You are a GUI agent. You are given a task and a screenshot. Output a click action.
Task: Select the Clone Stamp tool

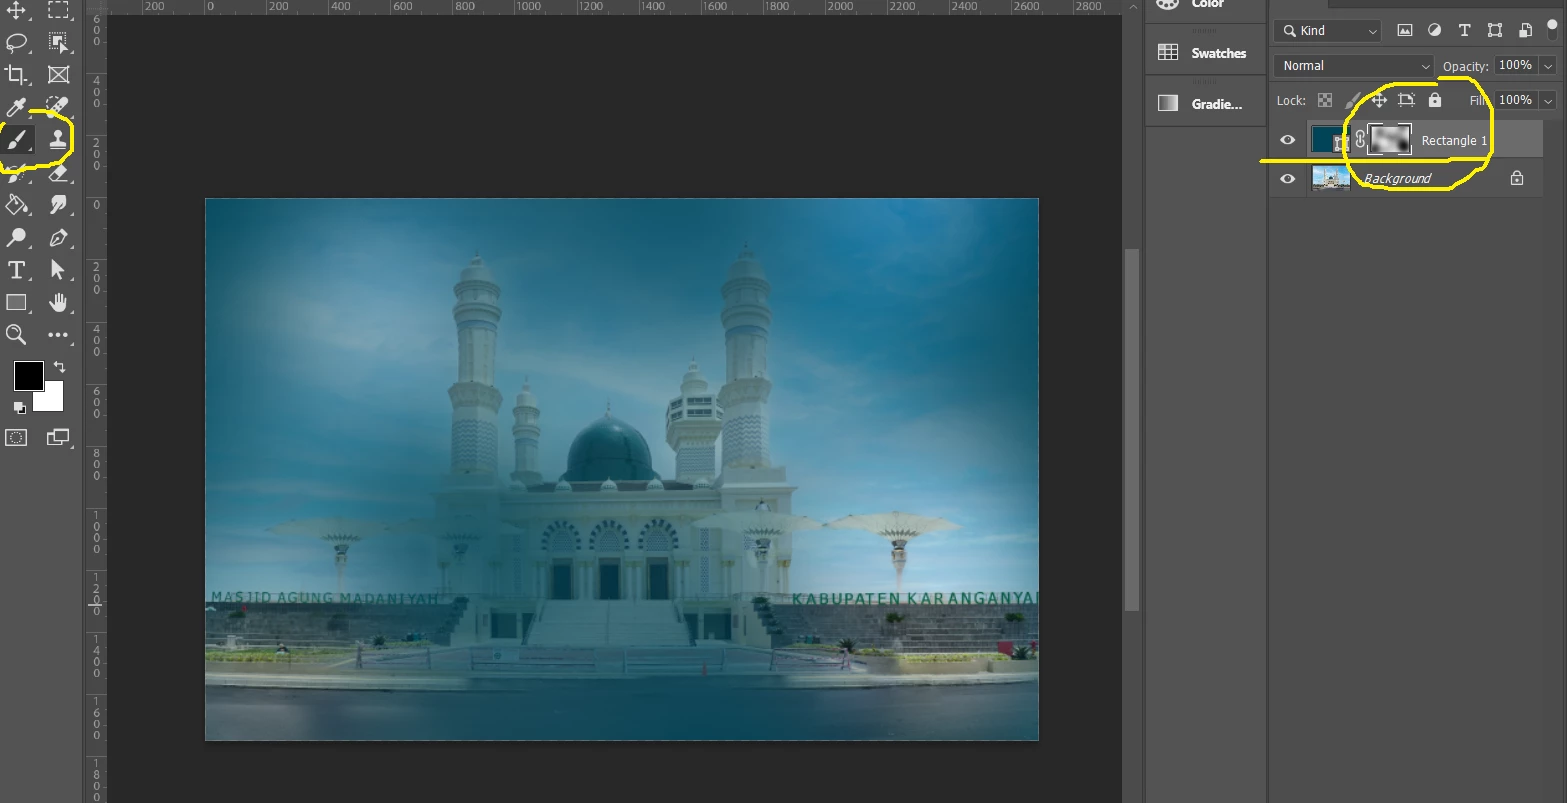click(58, 139)
